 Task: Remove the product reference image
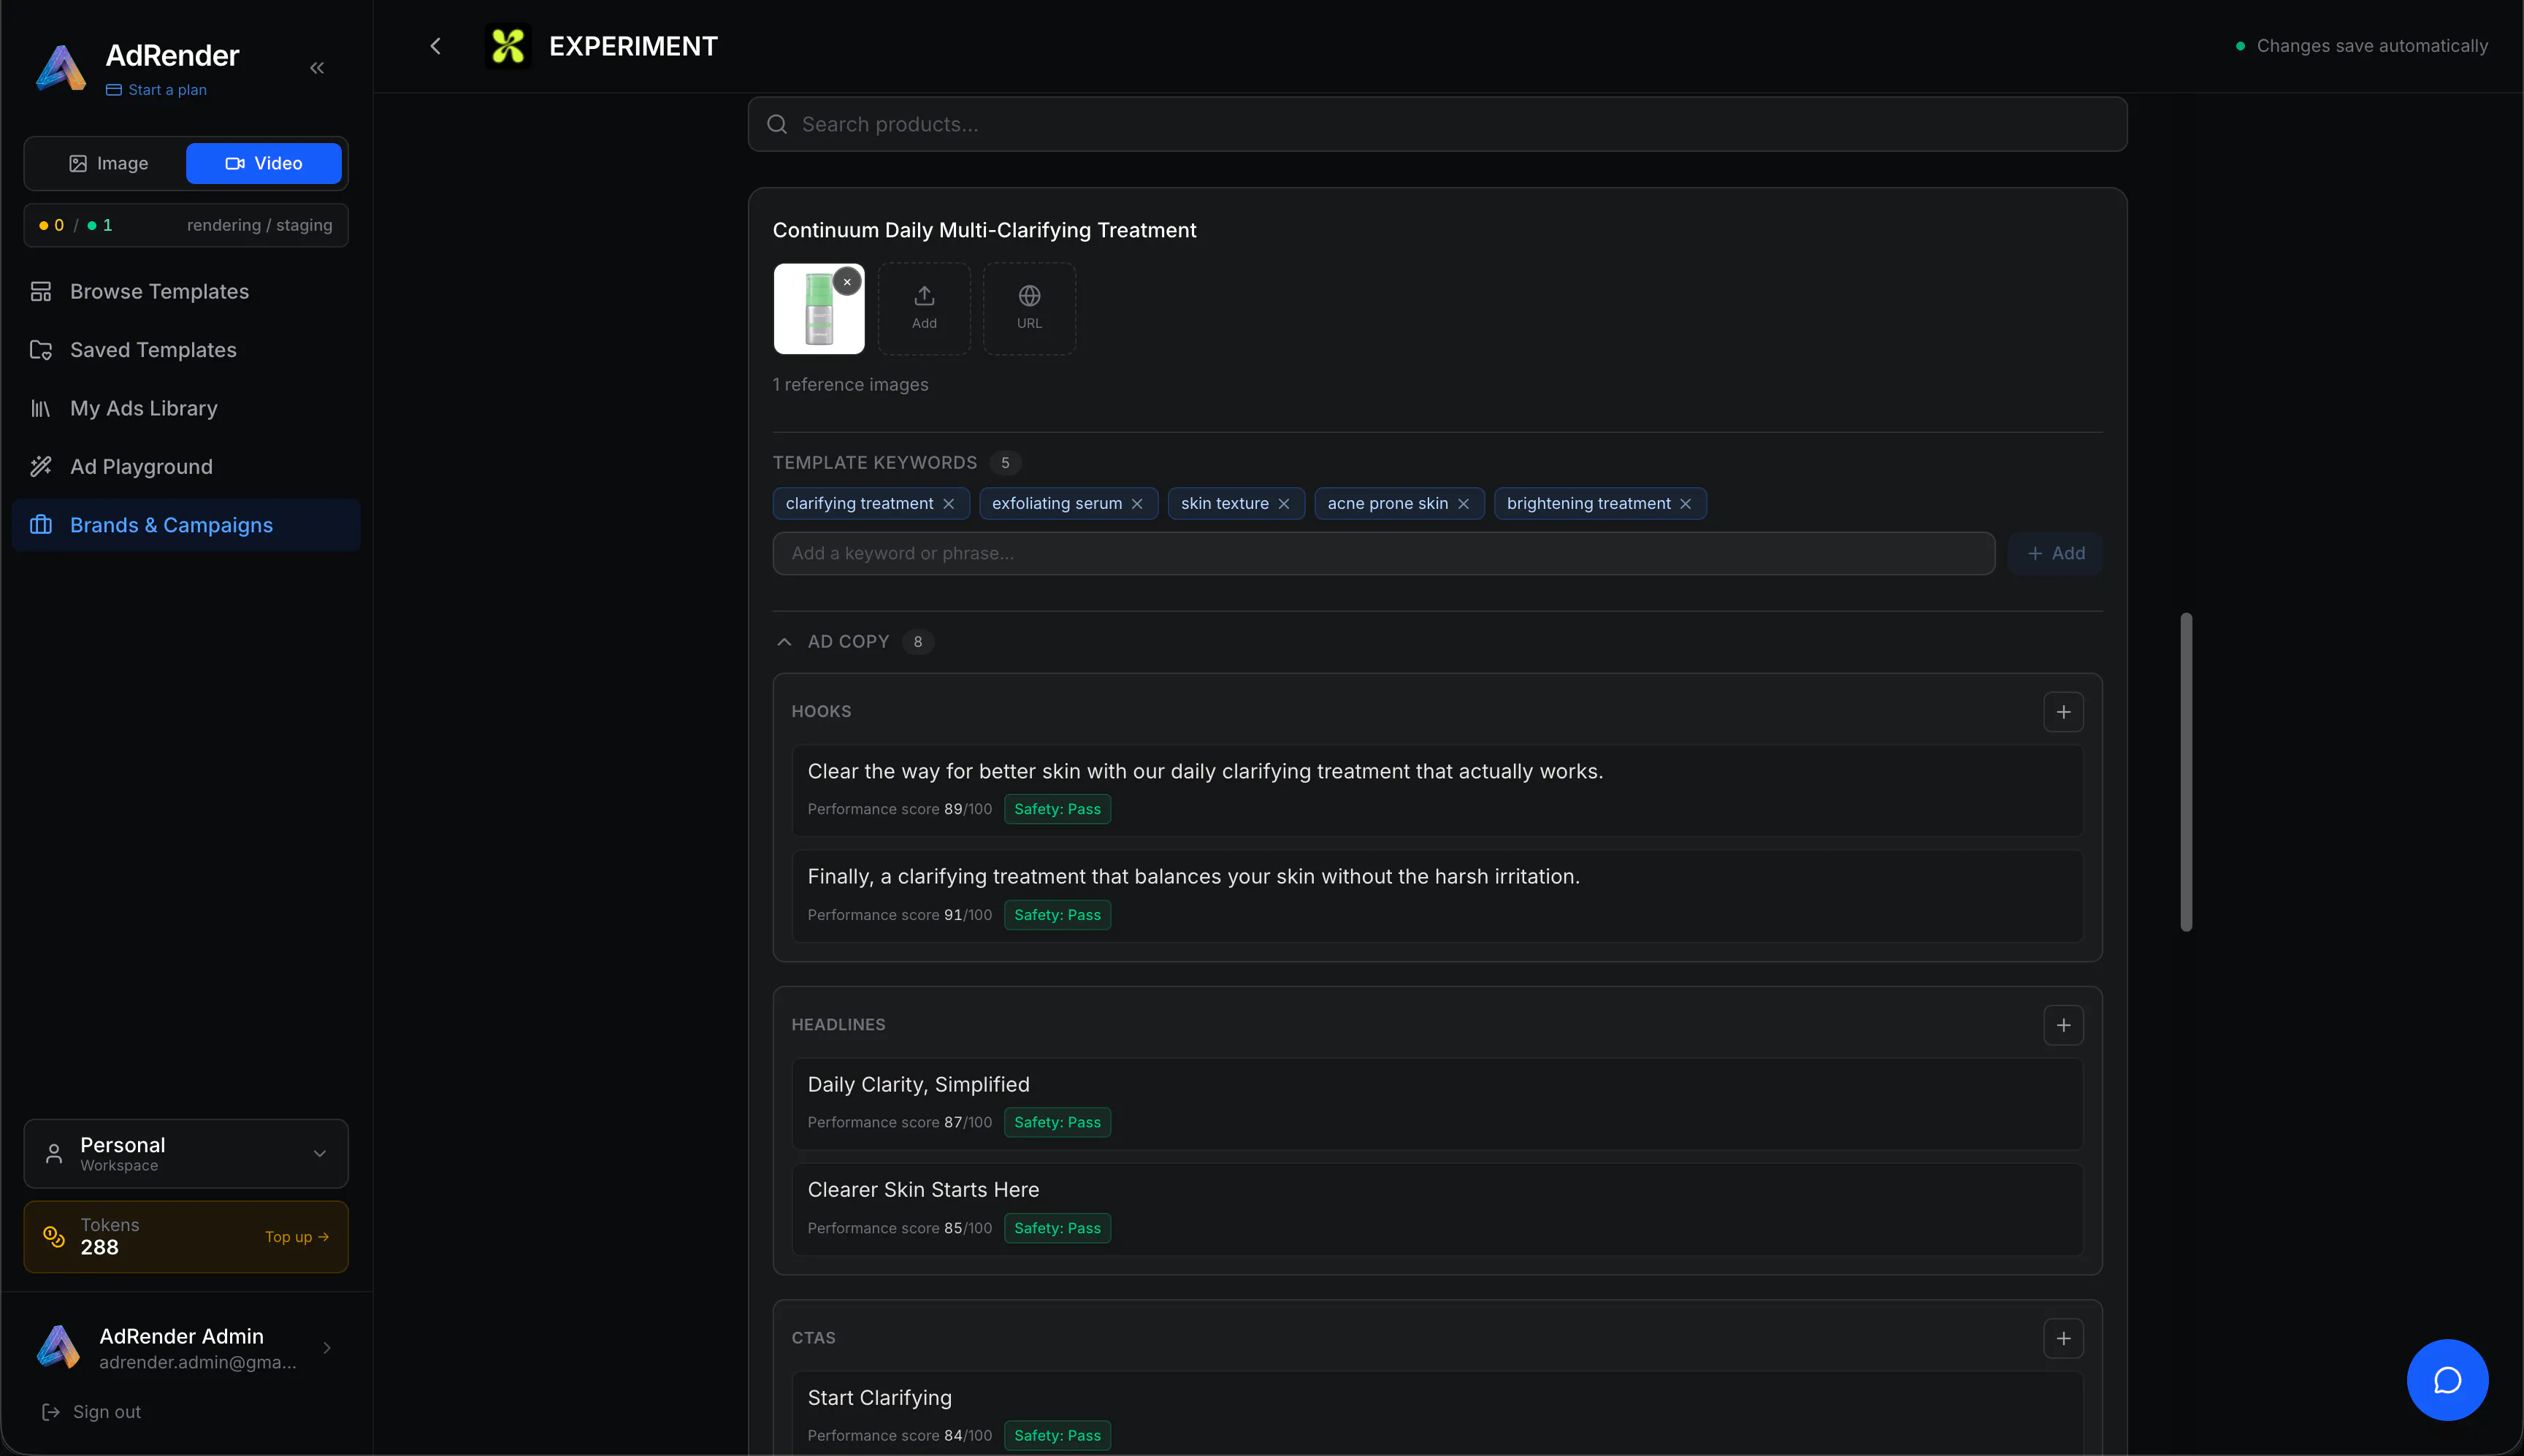click(x=847, y=282)
